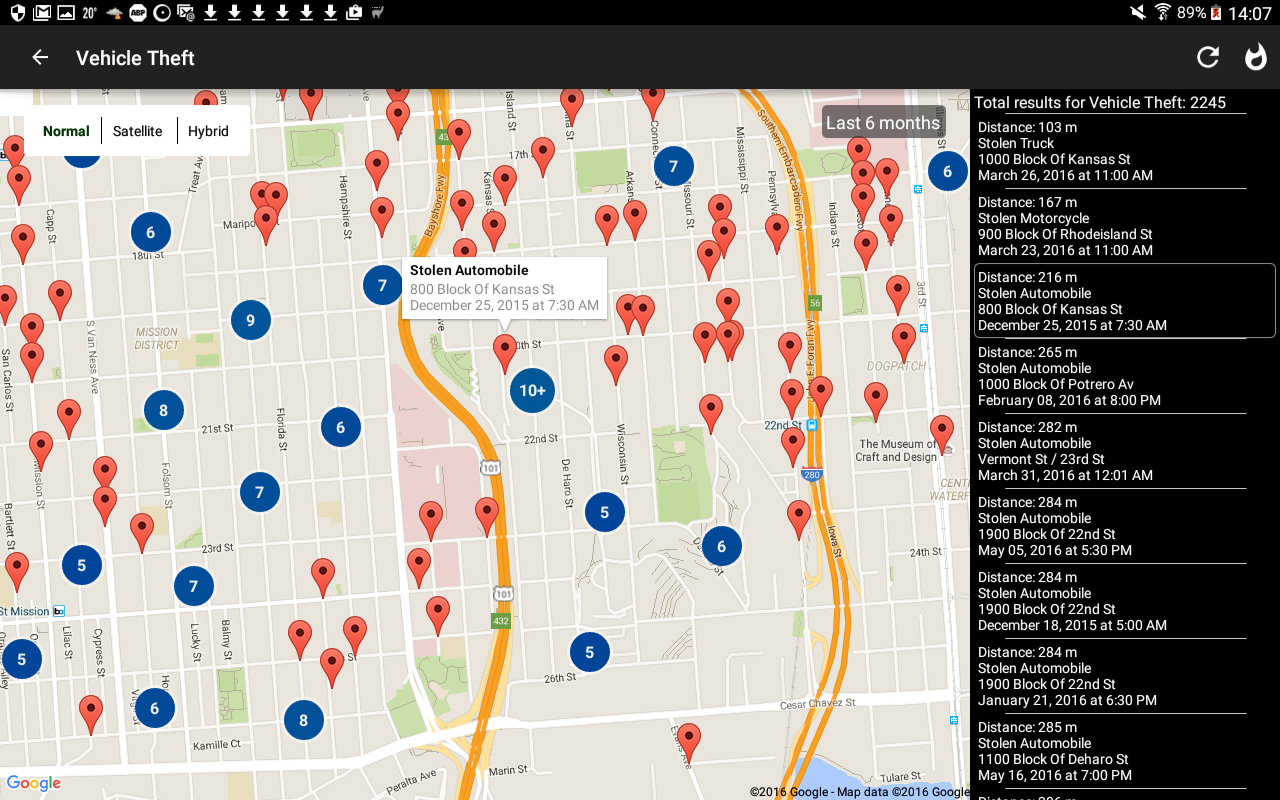Tap the 14:07 clock in the status bar
1280x800 pixels.
1250,13
